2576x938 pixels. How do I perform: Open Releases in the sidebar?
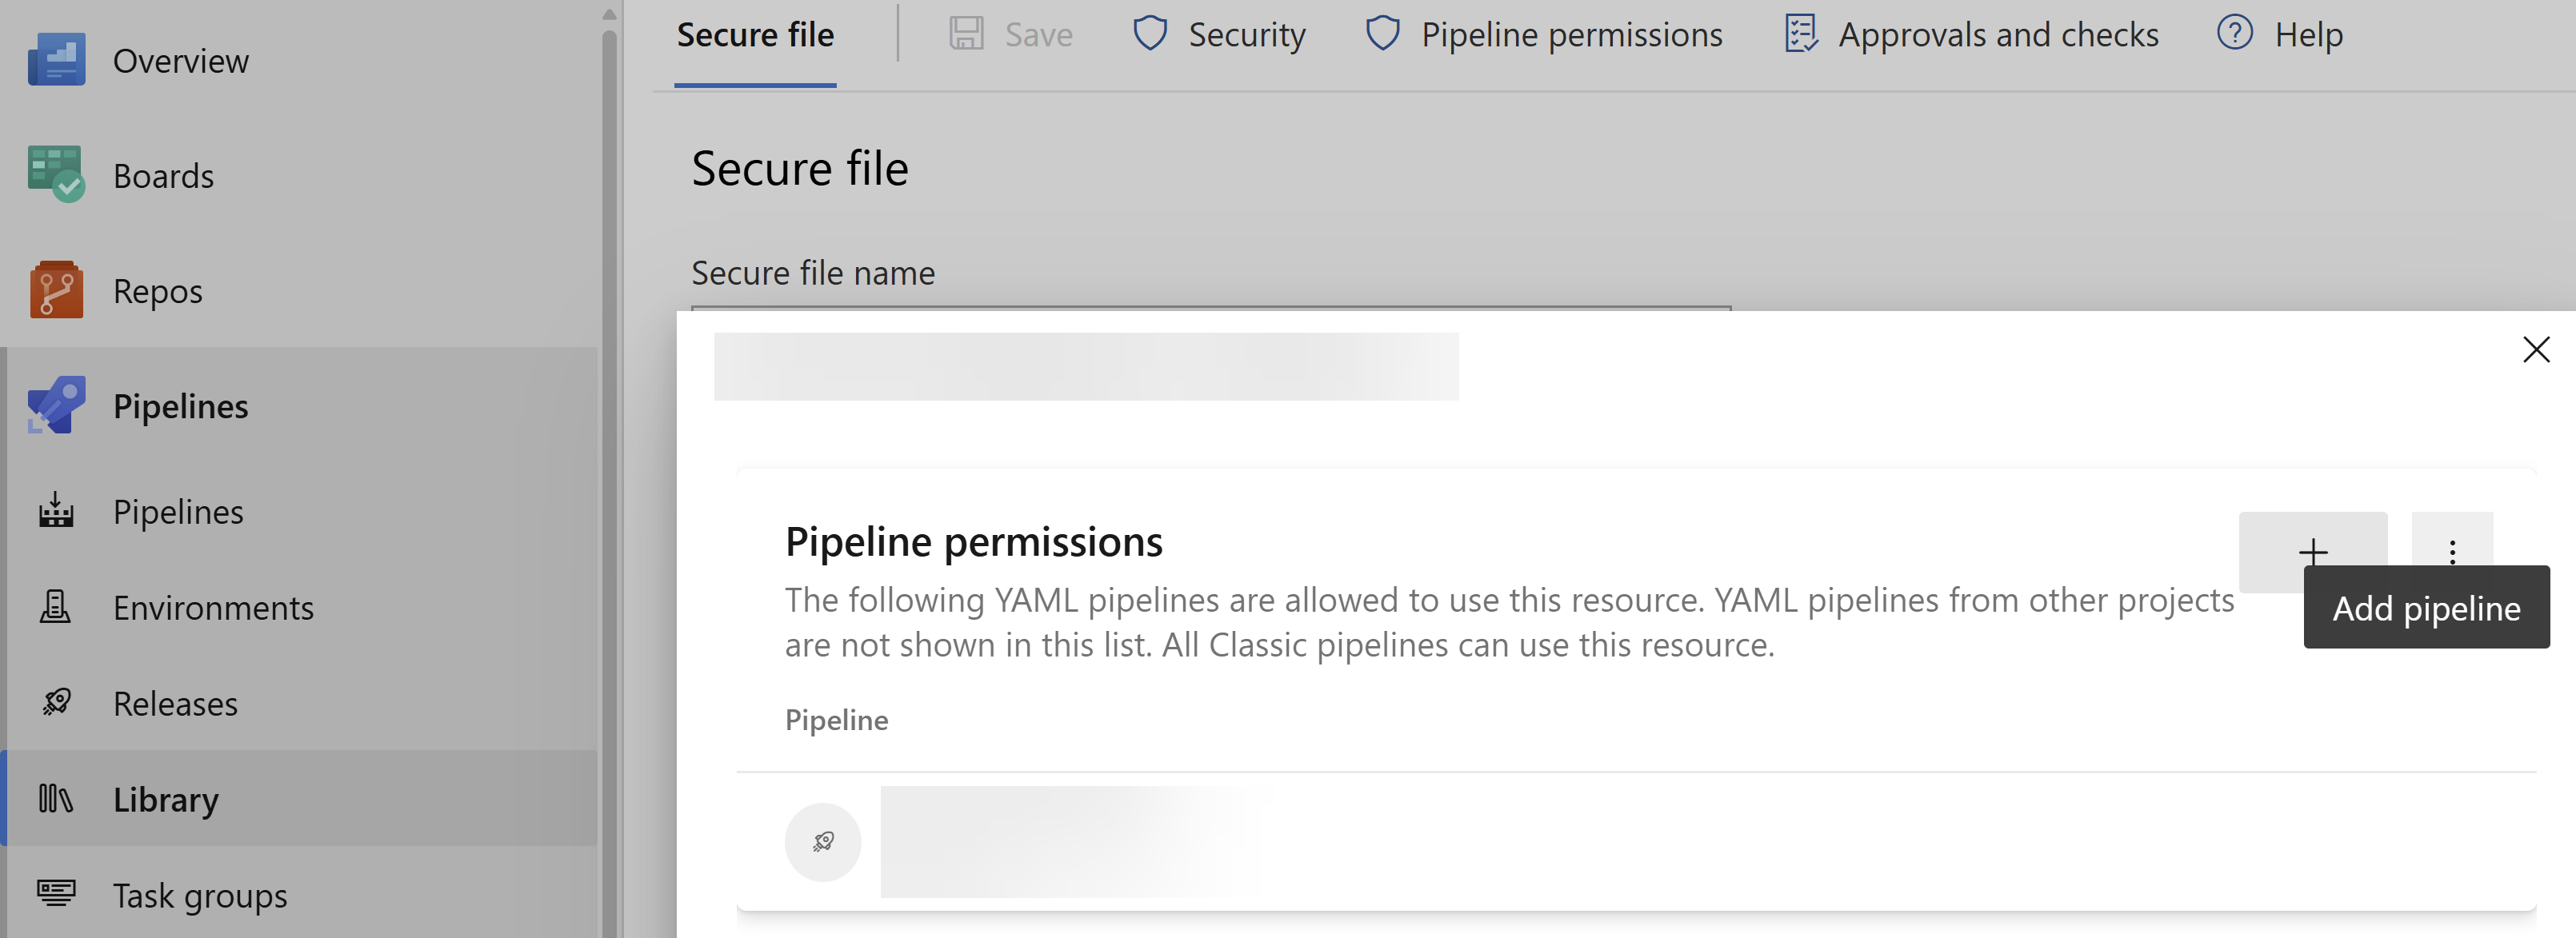175,703
